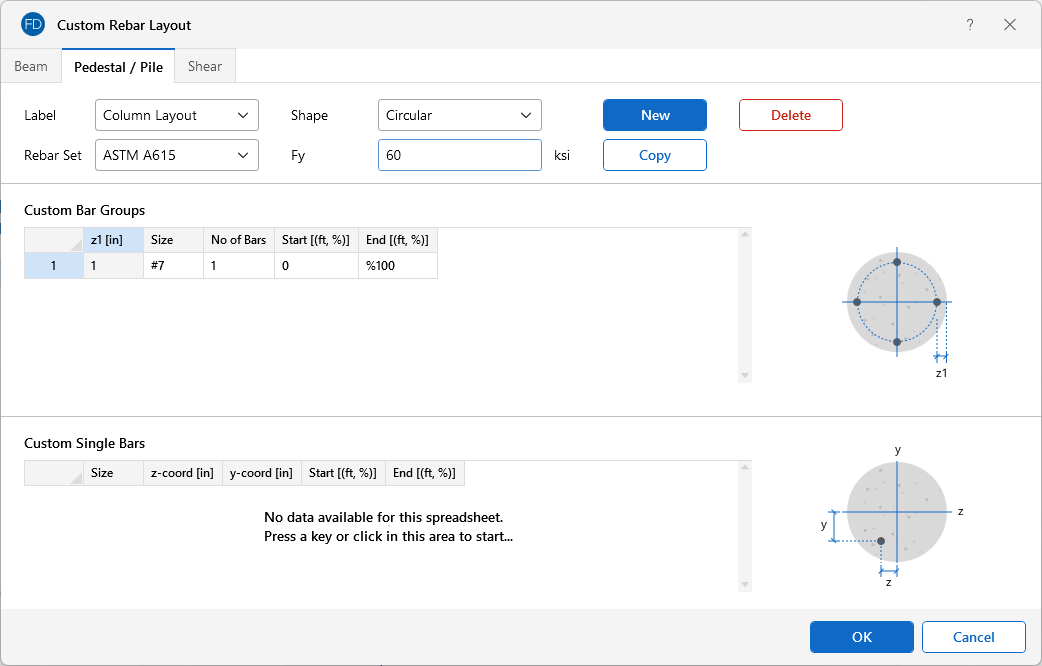
Task: Switch to the Beam tab
Action: pyautogui.click(x=31, y=67)
